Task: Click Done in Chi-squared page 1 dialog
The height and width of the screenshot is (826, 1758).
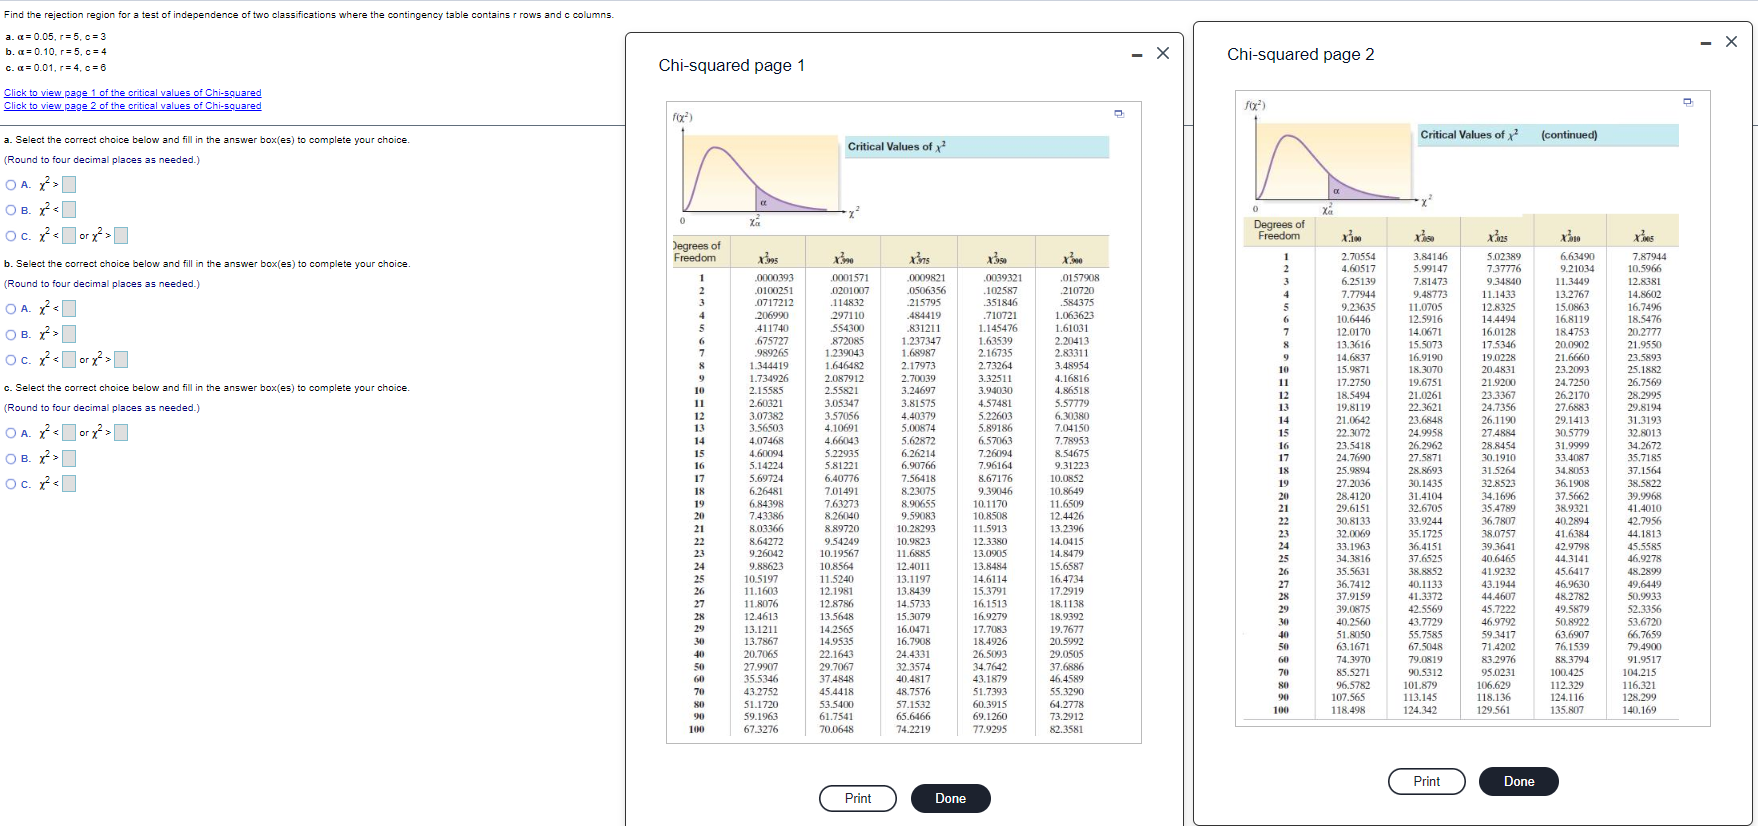Action: pos(951,798)
